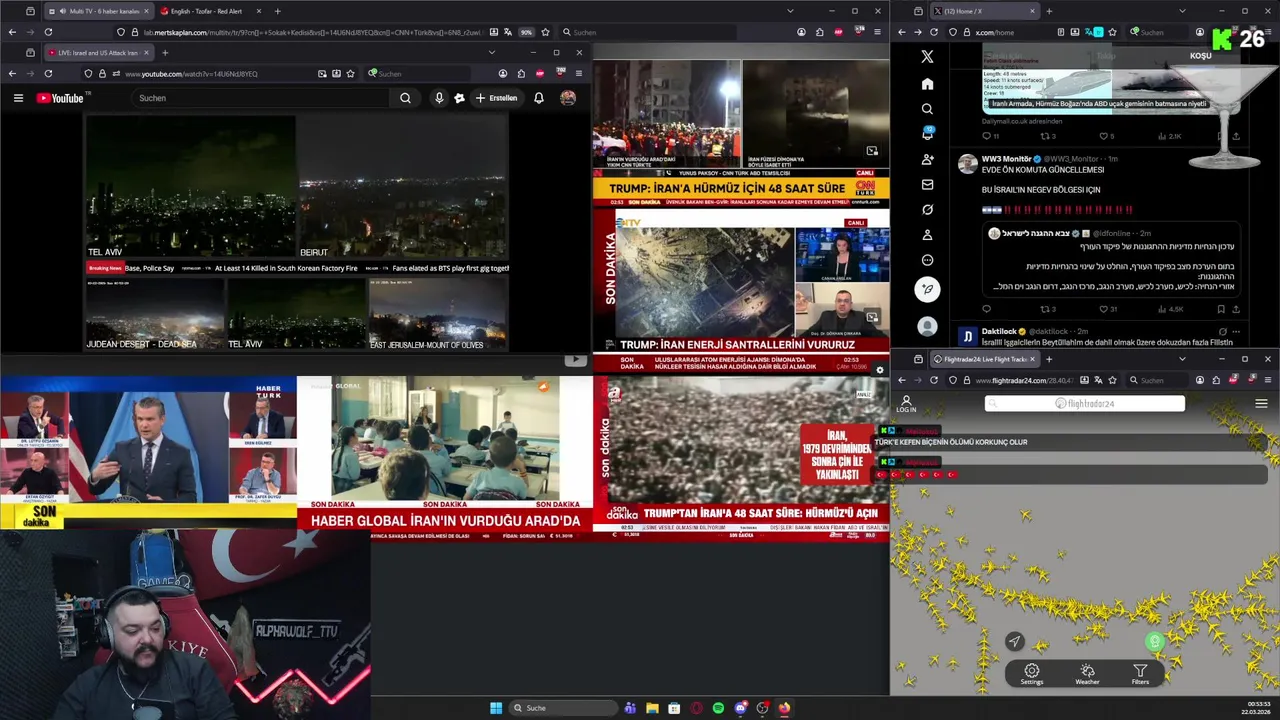Image resolution: width=1280 pixels, height=720 pixels.
Task: Switch to the English - Tzofar Red Alert tab
Action: tap(210, 11)
